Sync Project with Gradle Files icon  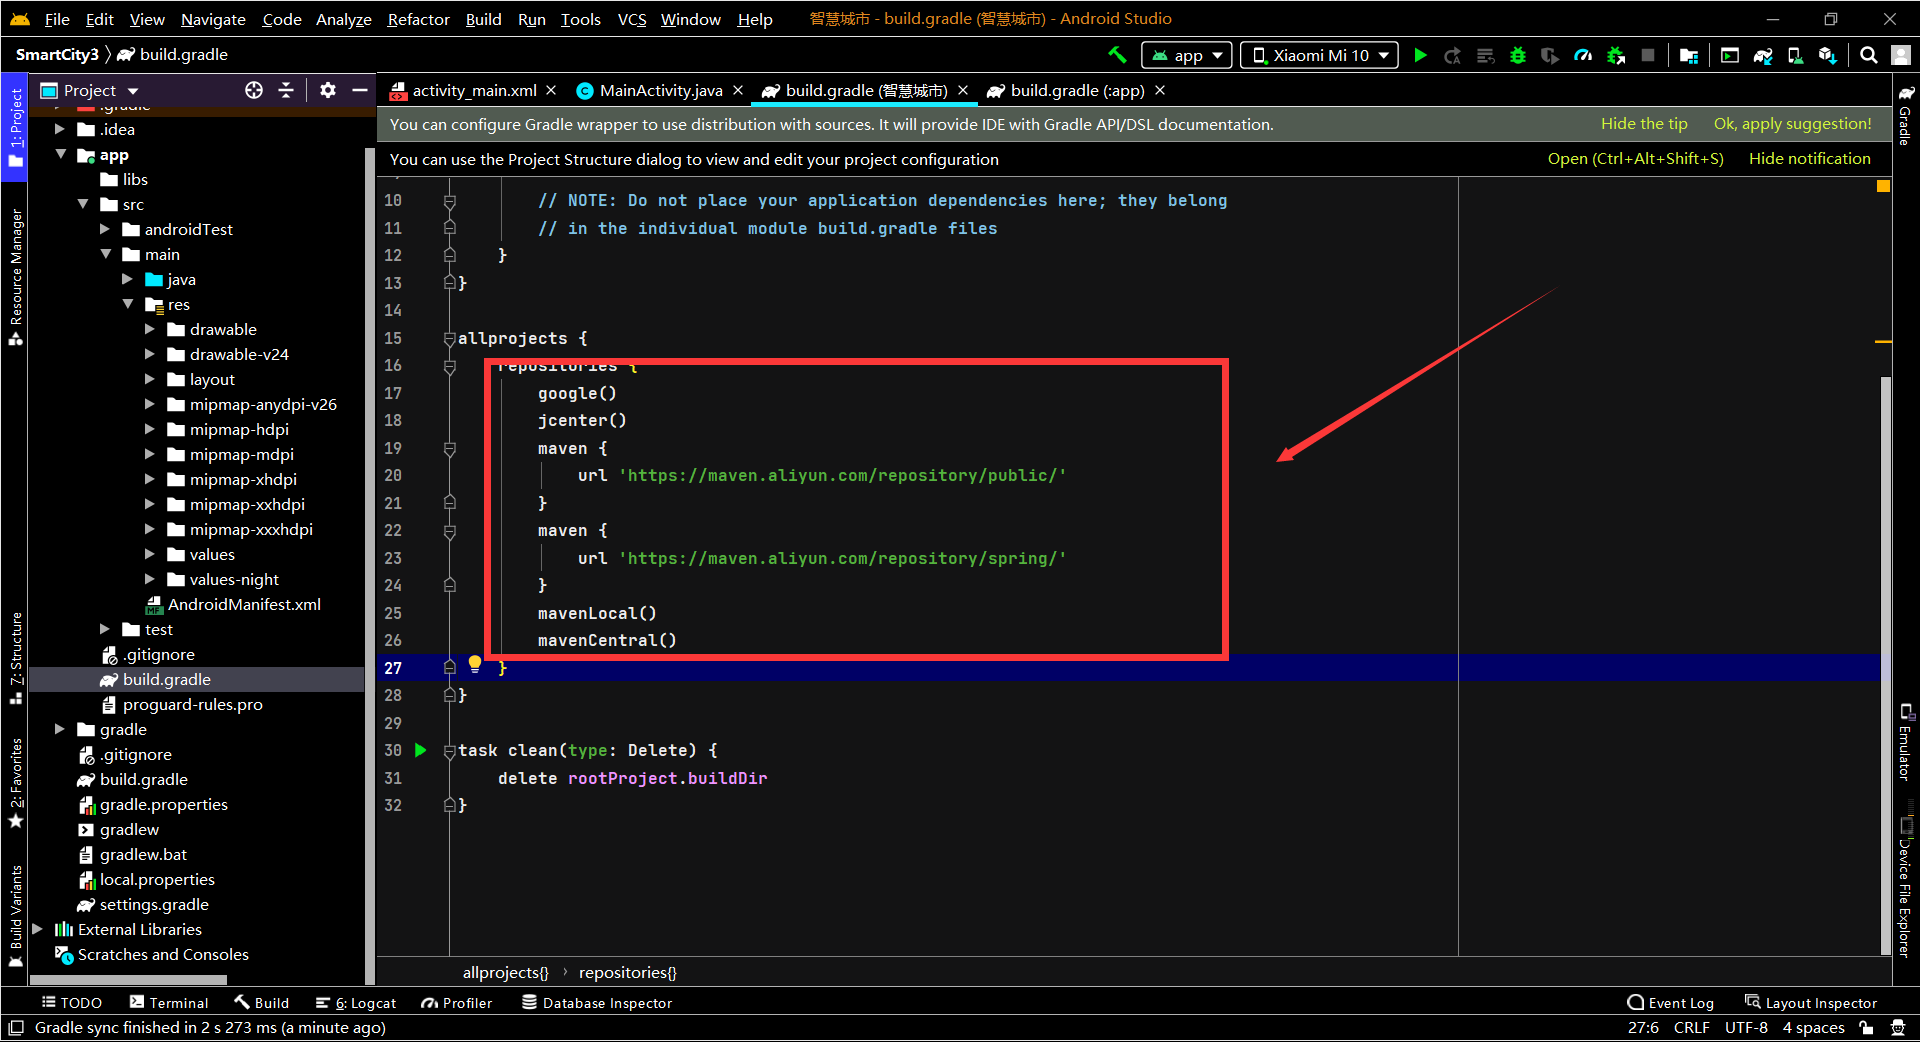click(1763, 55)
